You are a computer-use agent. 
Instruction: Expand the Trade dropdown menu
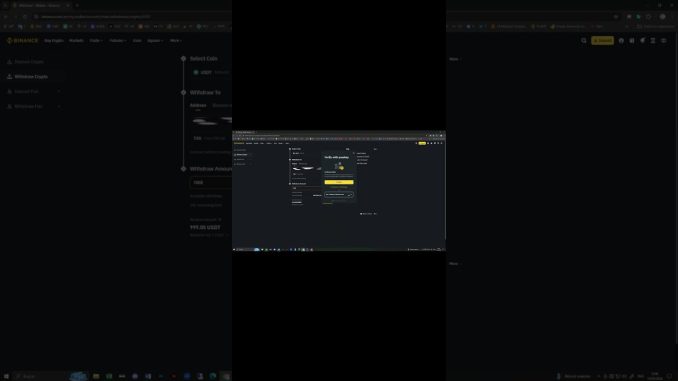click(96, 41)
